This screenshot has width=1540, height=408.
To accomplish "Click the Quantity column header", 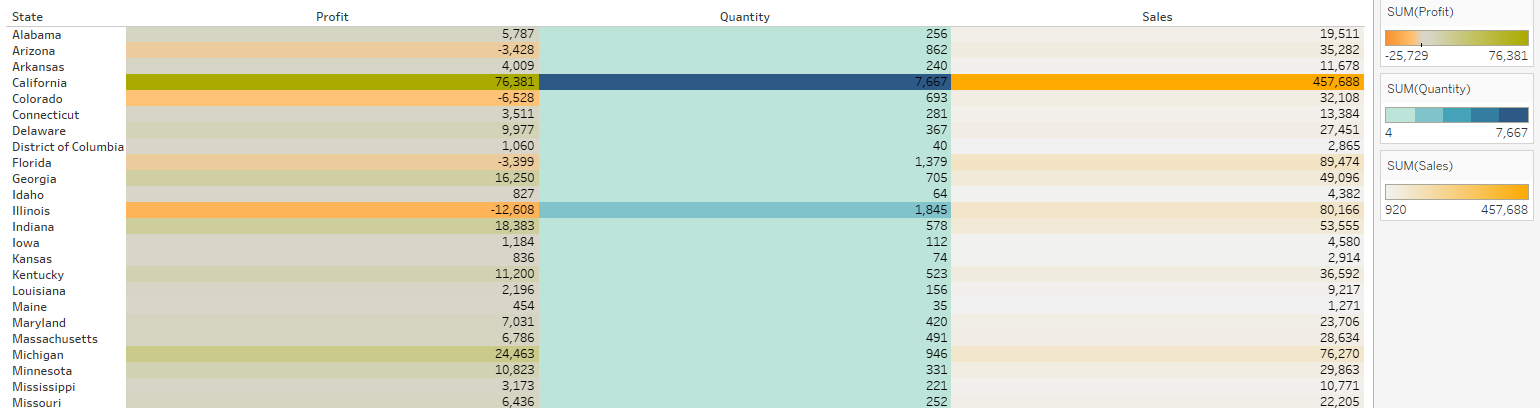I will tap(745, 17).
